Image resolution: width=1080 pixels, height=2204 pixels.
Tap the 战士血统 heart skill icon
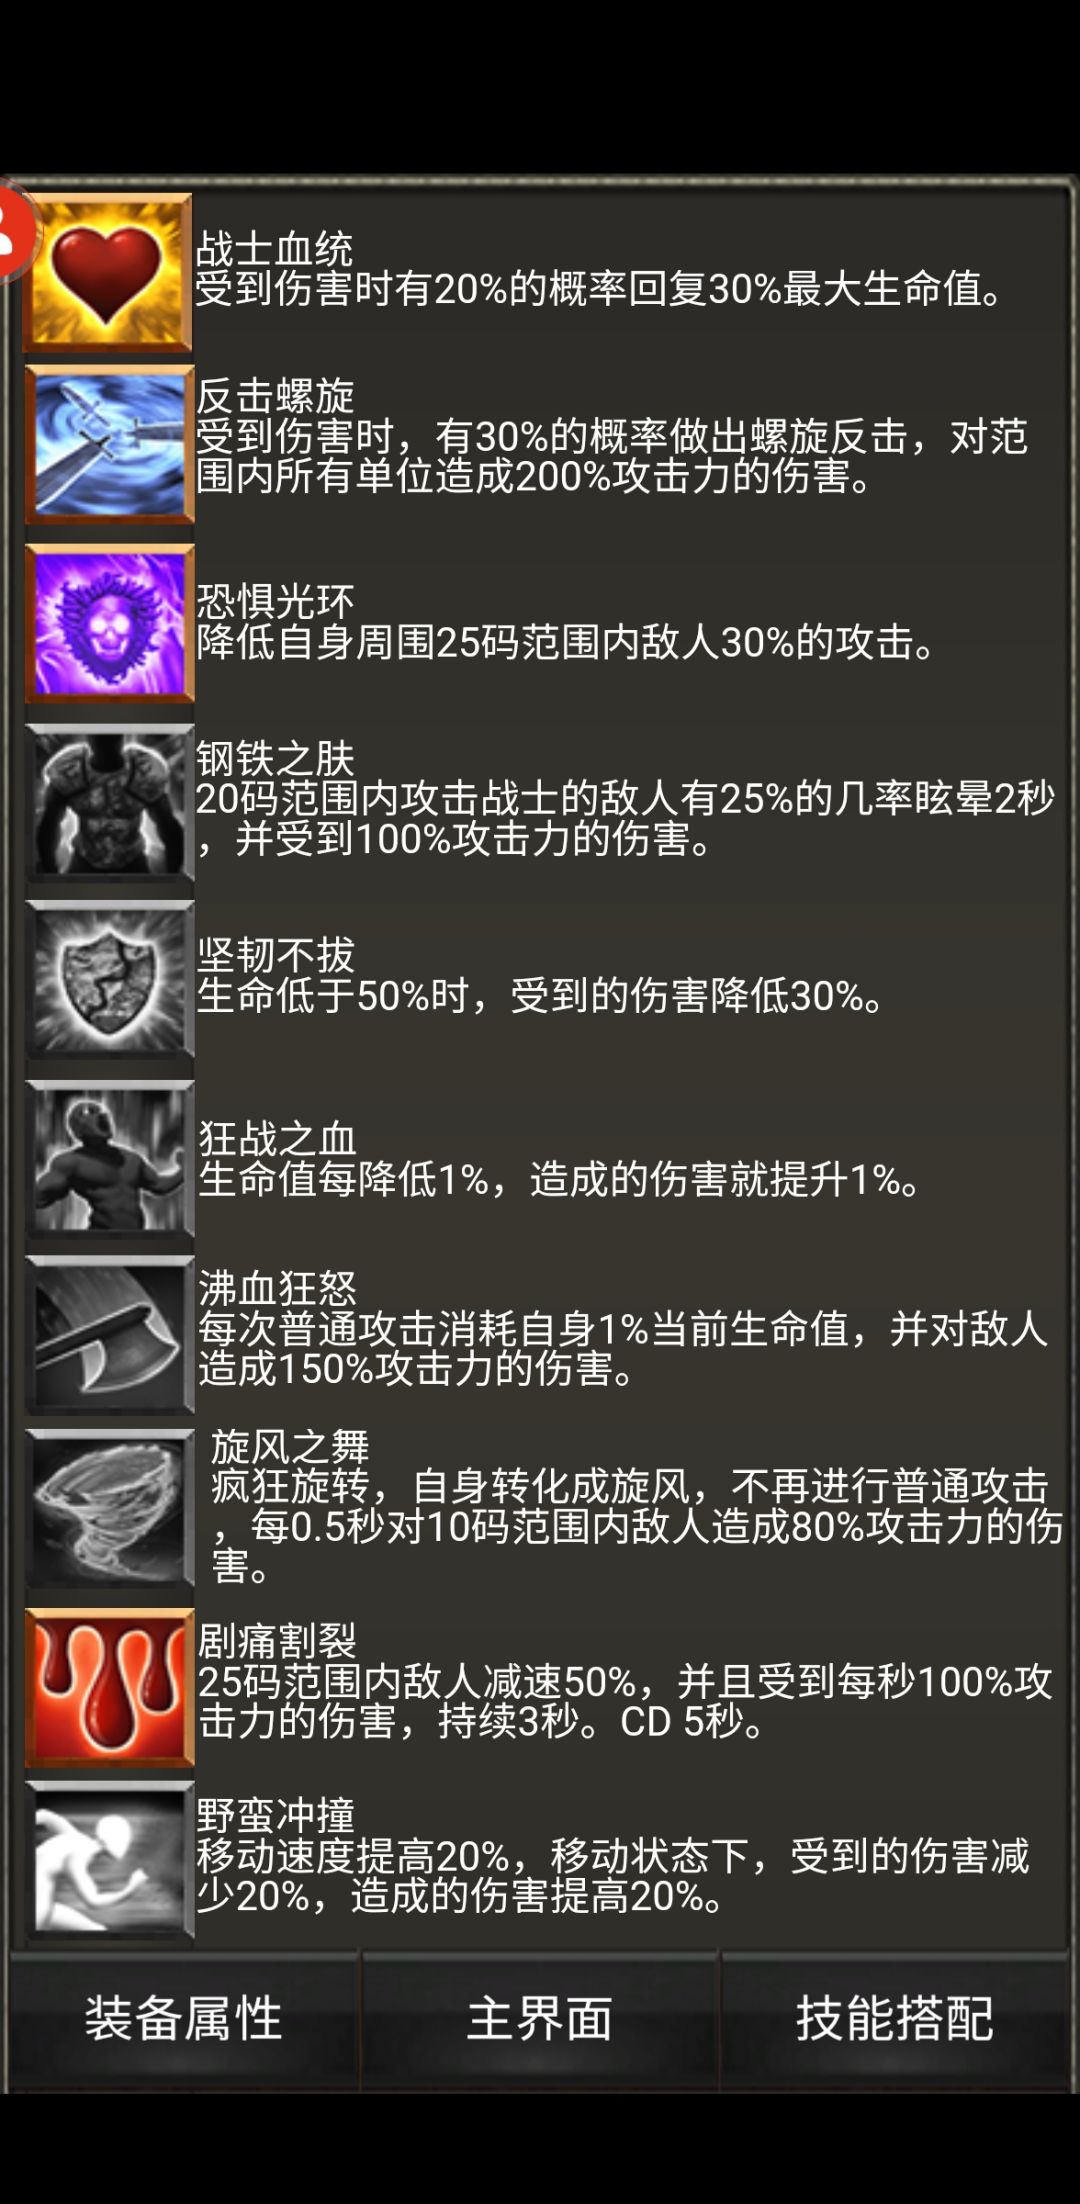tap(108, 272)
